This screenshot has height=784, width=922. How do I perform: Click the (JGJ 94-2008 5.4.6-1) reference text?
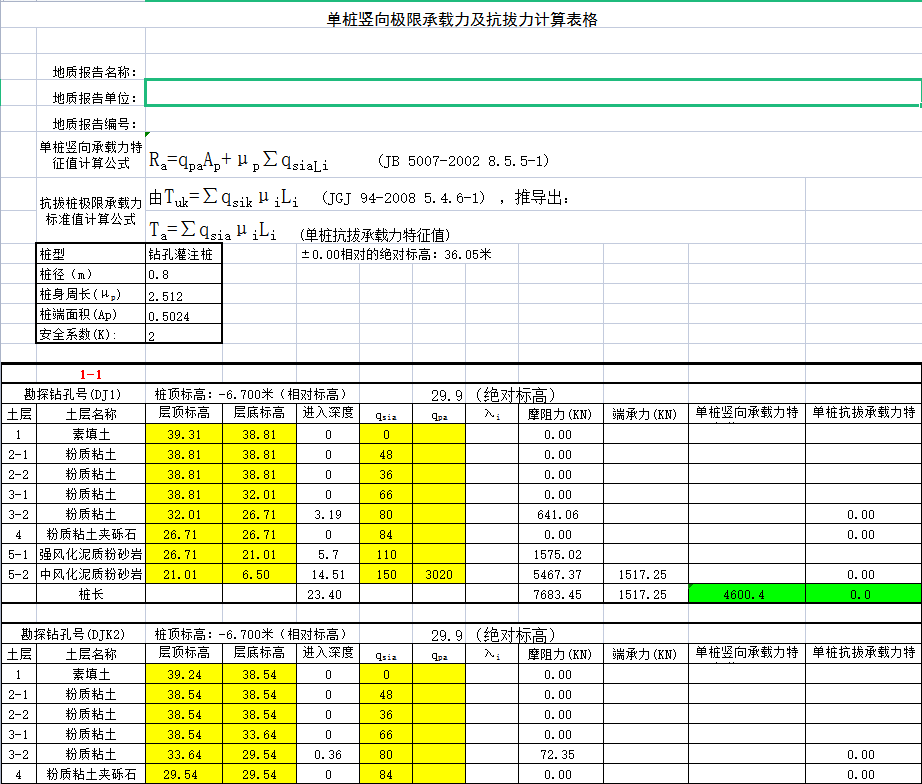(x=403, y=198)
